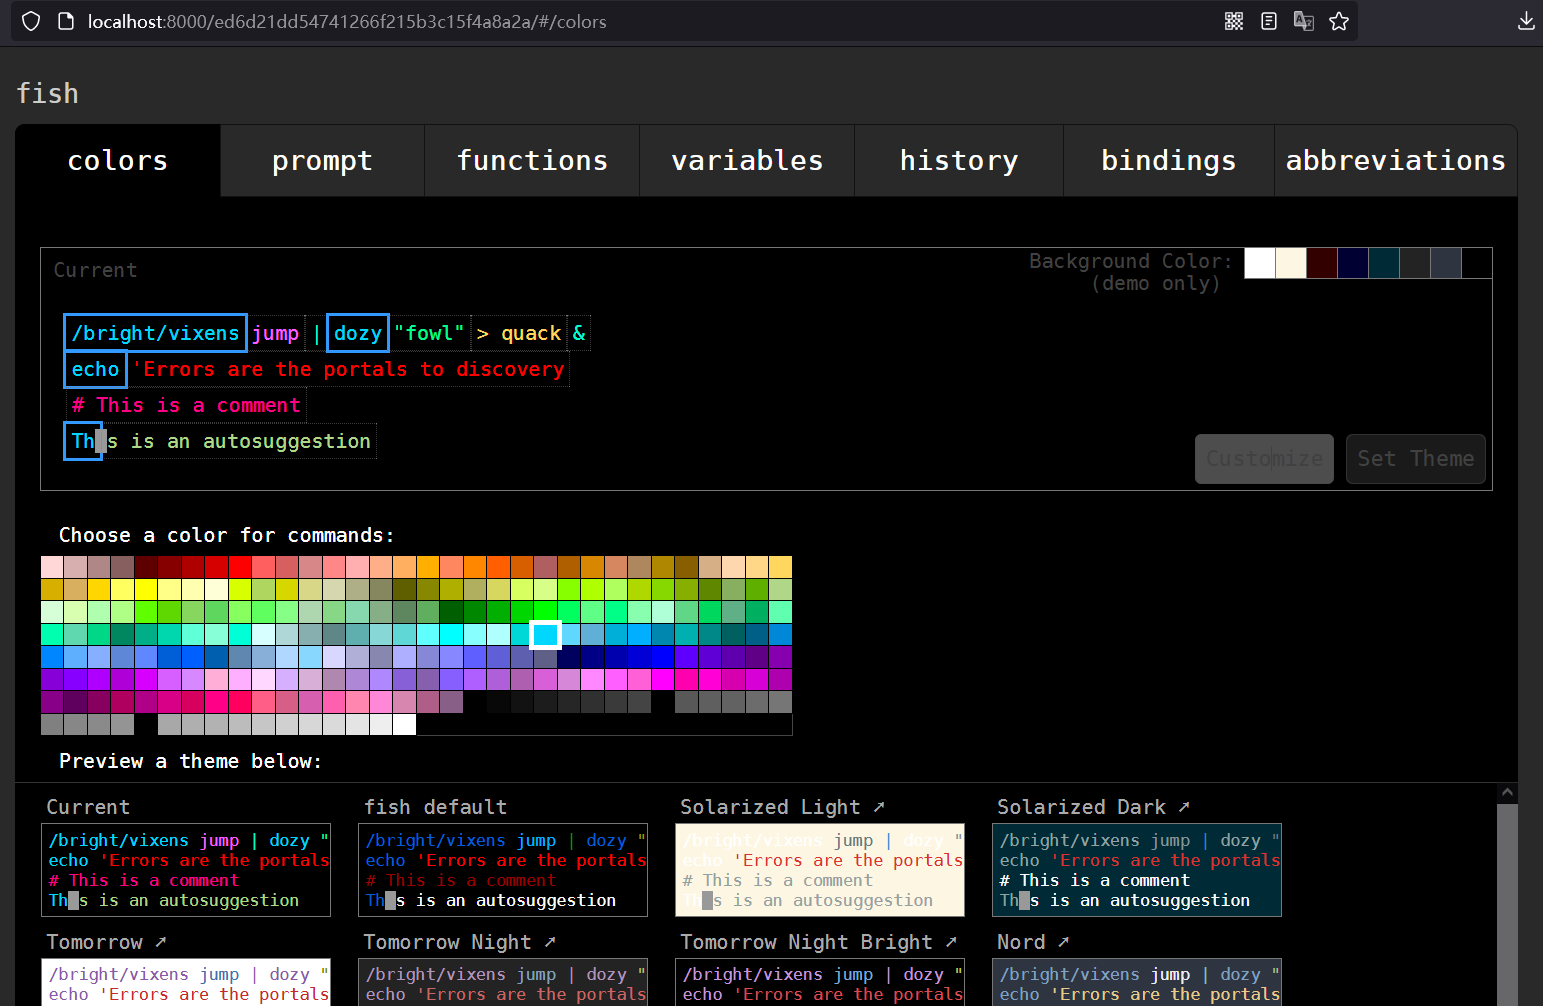Select the echo token in the preview
Image resolution: width=1543 pixels, height=1006 pixels.
[94, 369]
